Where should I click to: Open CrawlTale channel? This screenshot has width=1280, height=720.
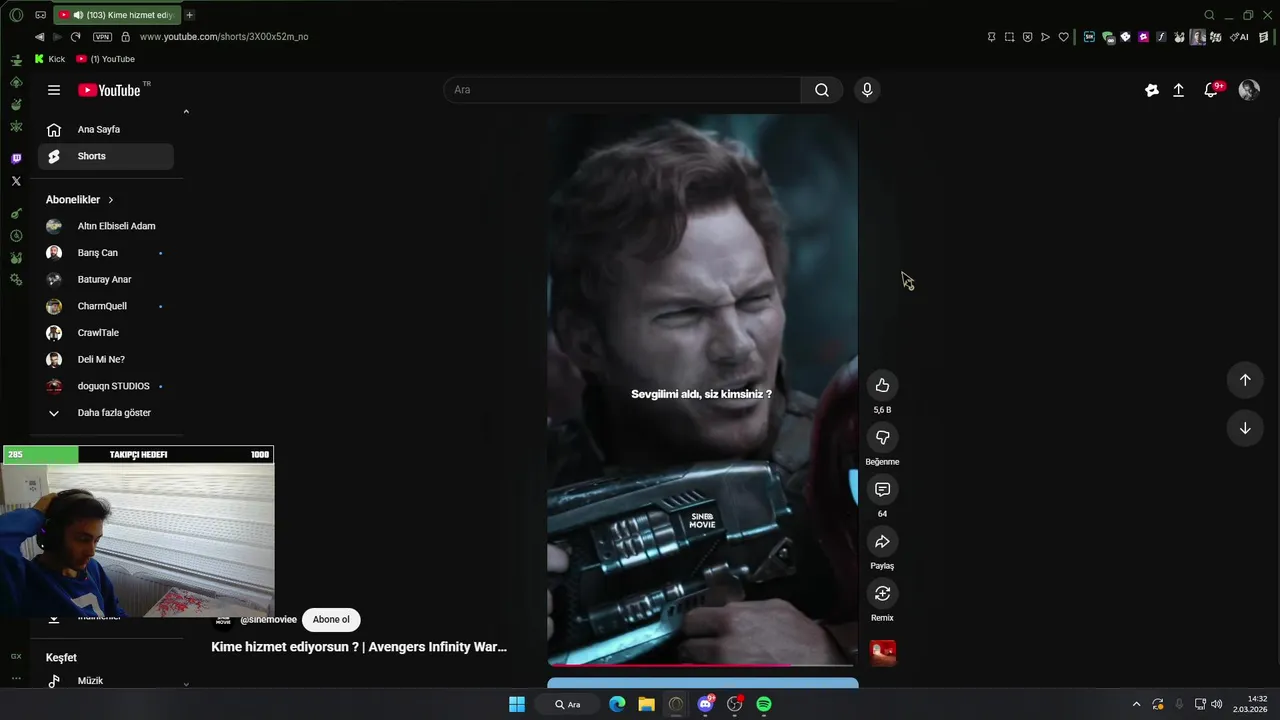pyautogui.click(x=106, y=333)
